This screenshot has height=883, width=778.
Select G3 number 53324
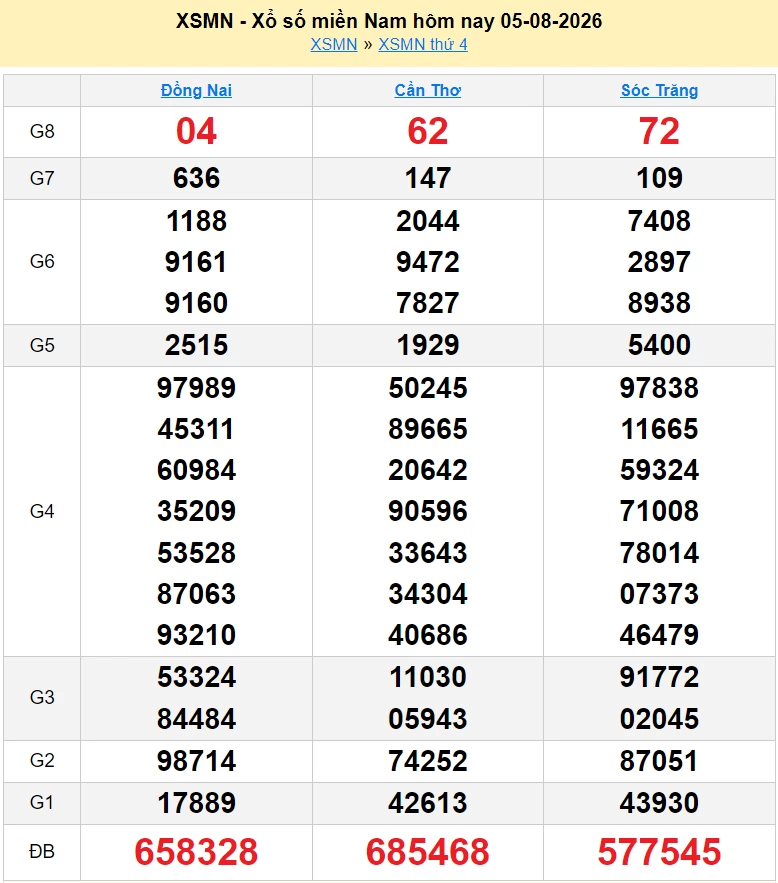[196, 677]
